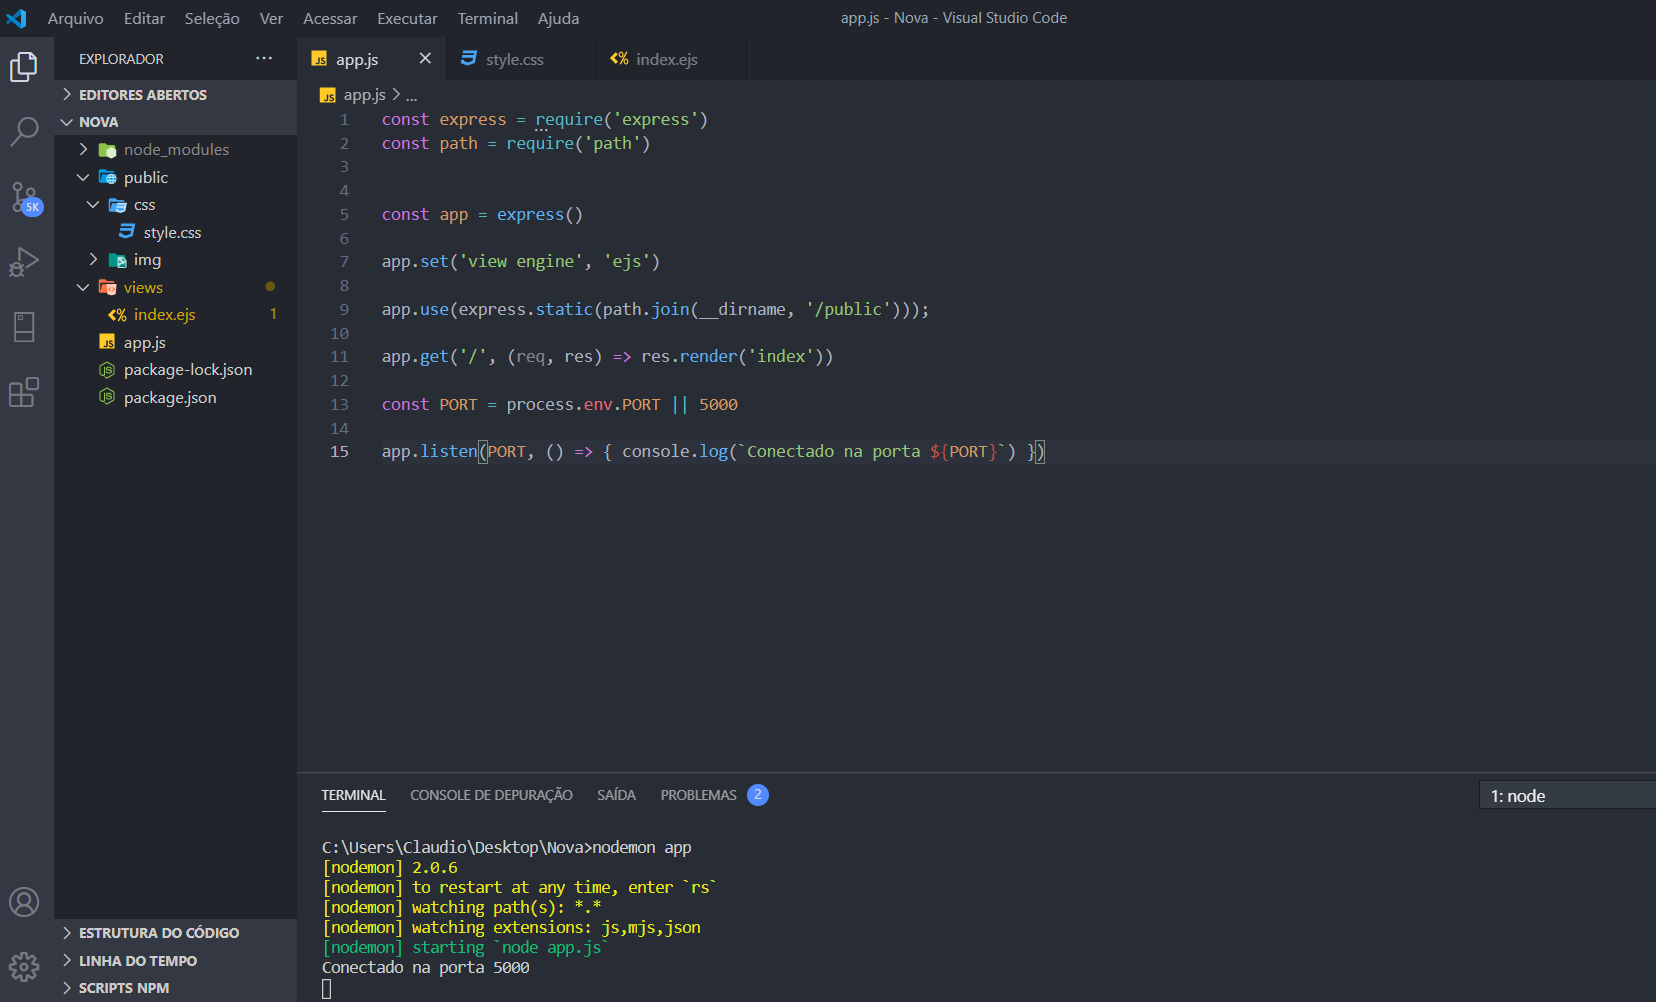This screenshot has height=1002, width=1656.
Task: Open the Seleção menu
Action: pos(212,18)
